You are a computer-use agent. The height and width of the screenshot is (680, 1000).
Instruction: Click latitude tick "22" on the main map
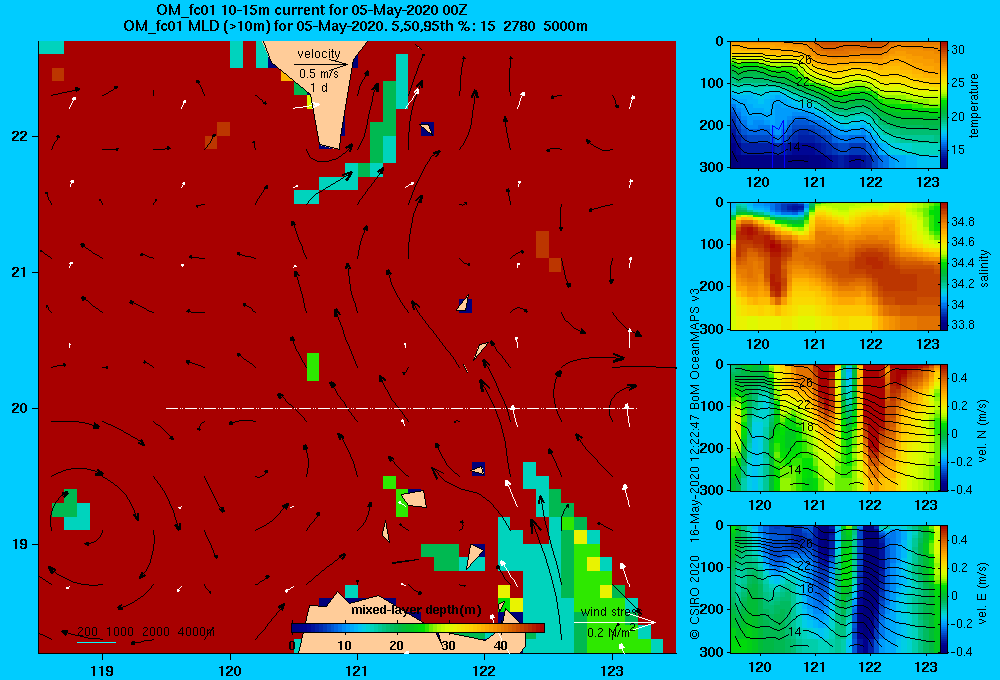point(19,137)
